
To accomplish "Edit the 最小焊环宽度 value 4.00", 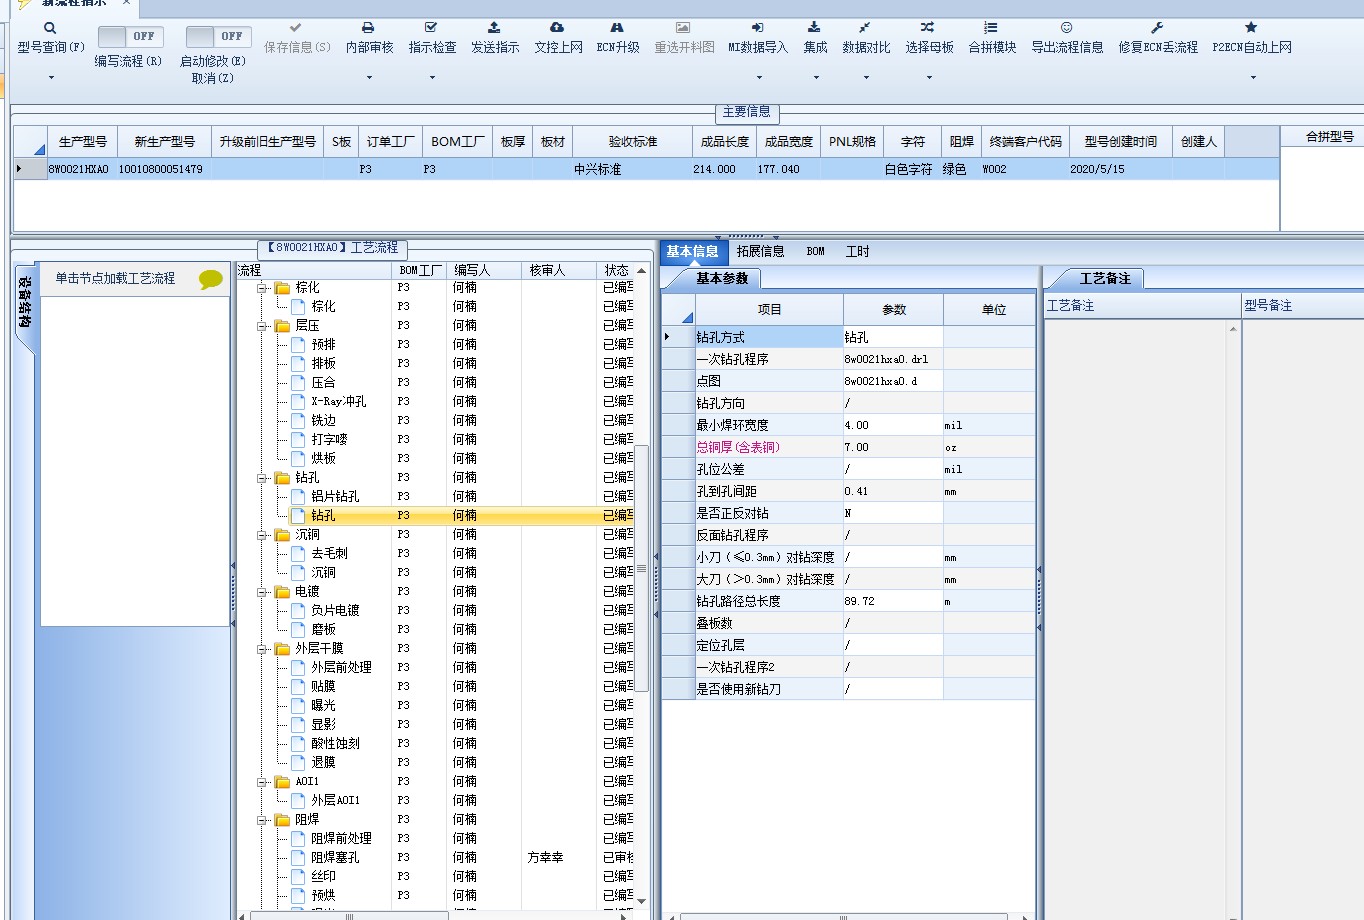I will click(892, 426).
